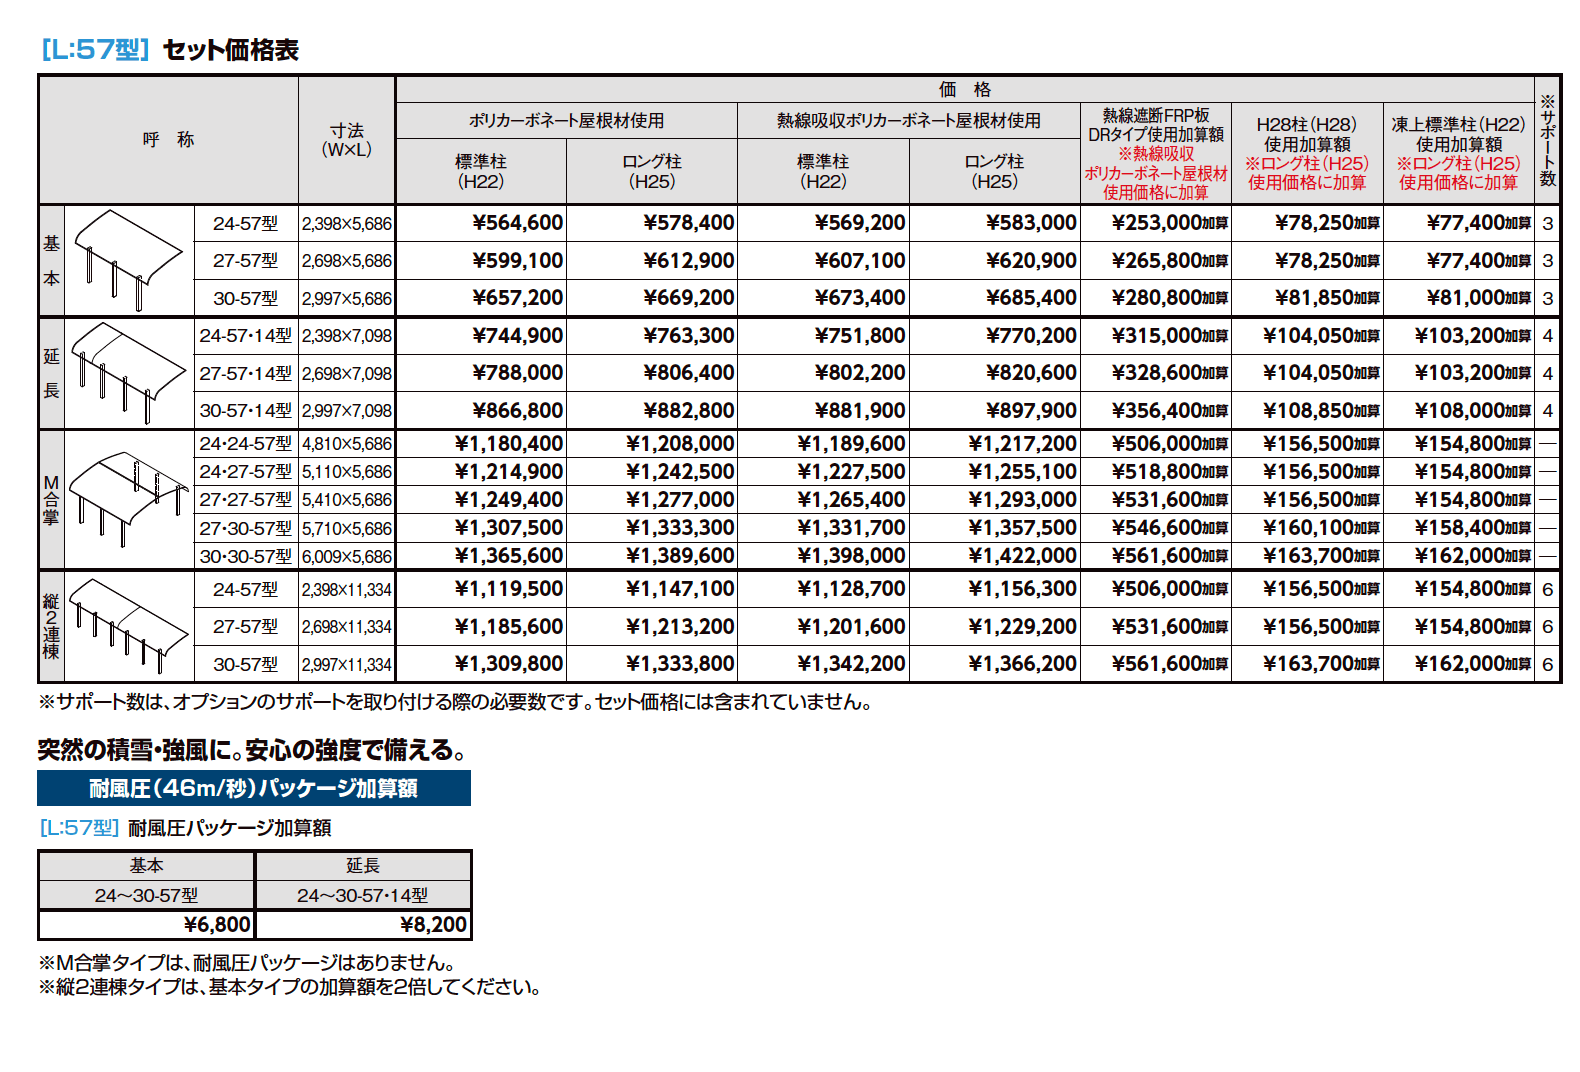
Task: Click the 30-57・14型 row label
Action: (x=246, y=410)
